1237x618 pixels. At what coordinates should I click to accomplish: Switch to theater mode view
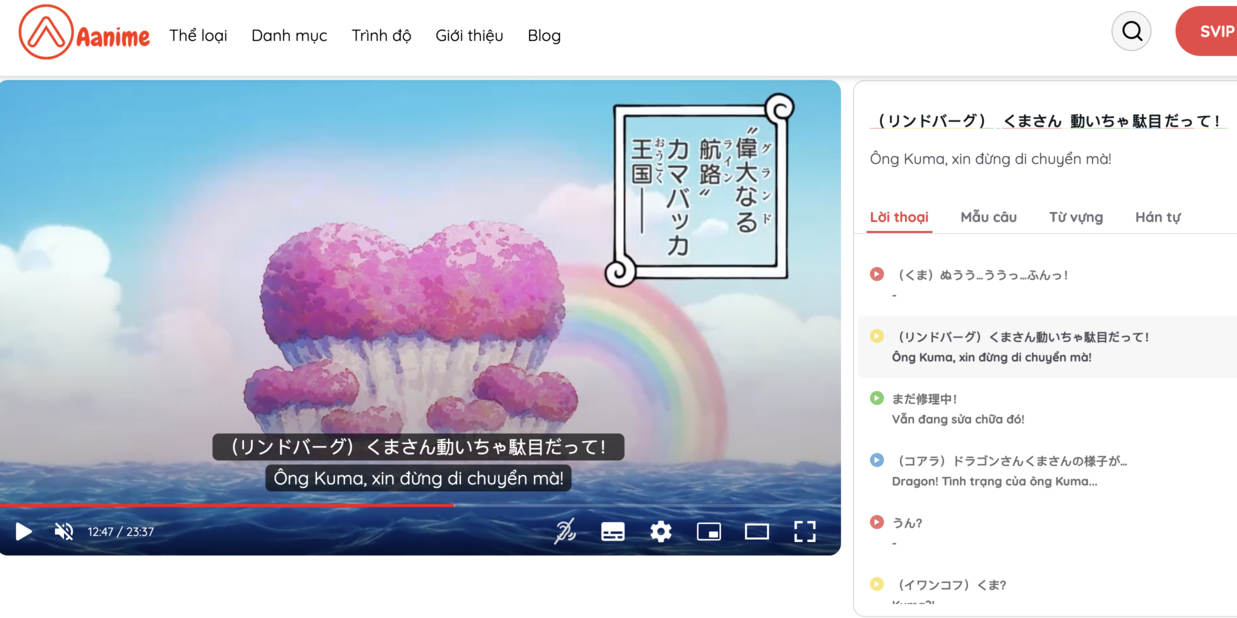756,532
